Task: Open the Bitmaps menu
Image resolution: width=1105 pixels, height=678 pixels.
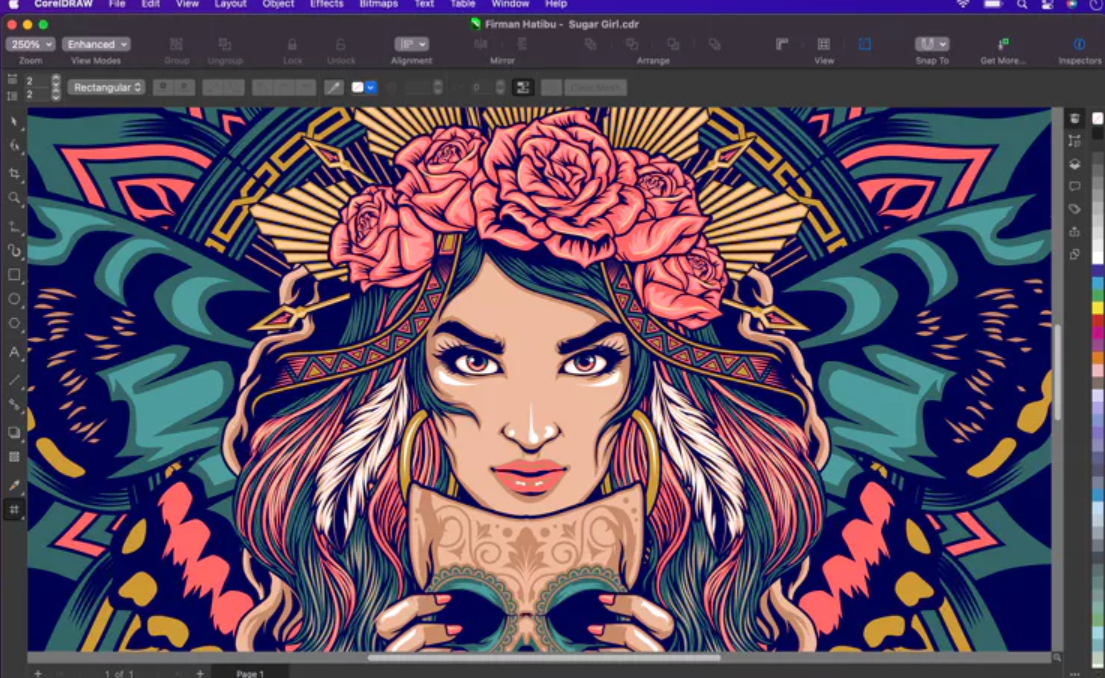Action: (379, 4)
